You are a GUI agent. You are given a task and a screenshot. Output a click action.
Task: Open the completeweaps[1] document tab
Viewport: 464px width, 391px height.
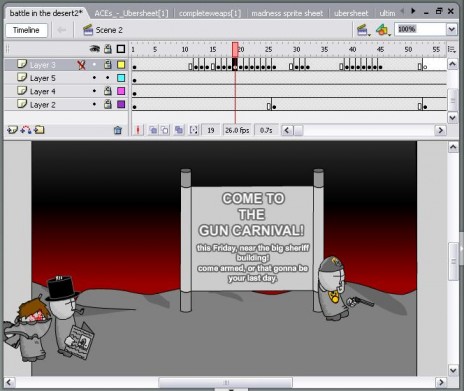210,13
